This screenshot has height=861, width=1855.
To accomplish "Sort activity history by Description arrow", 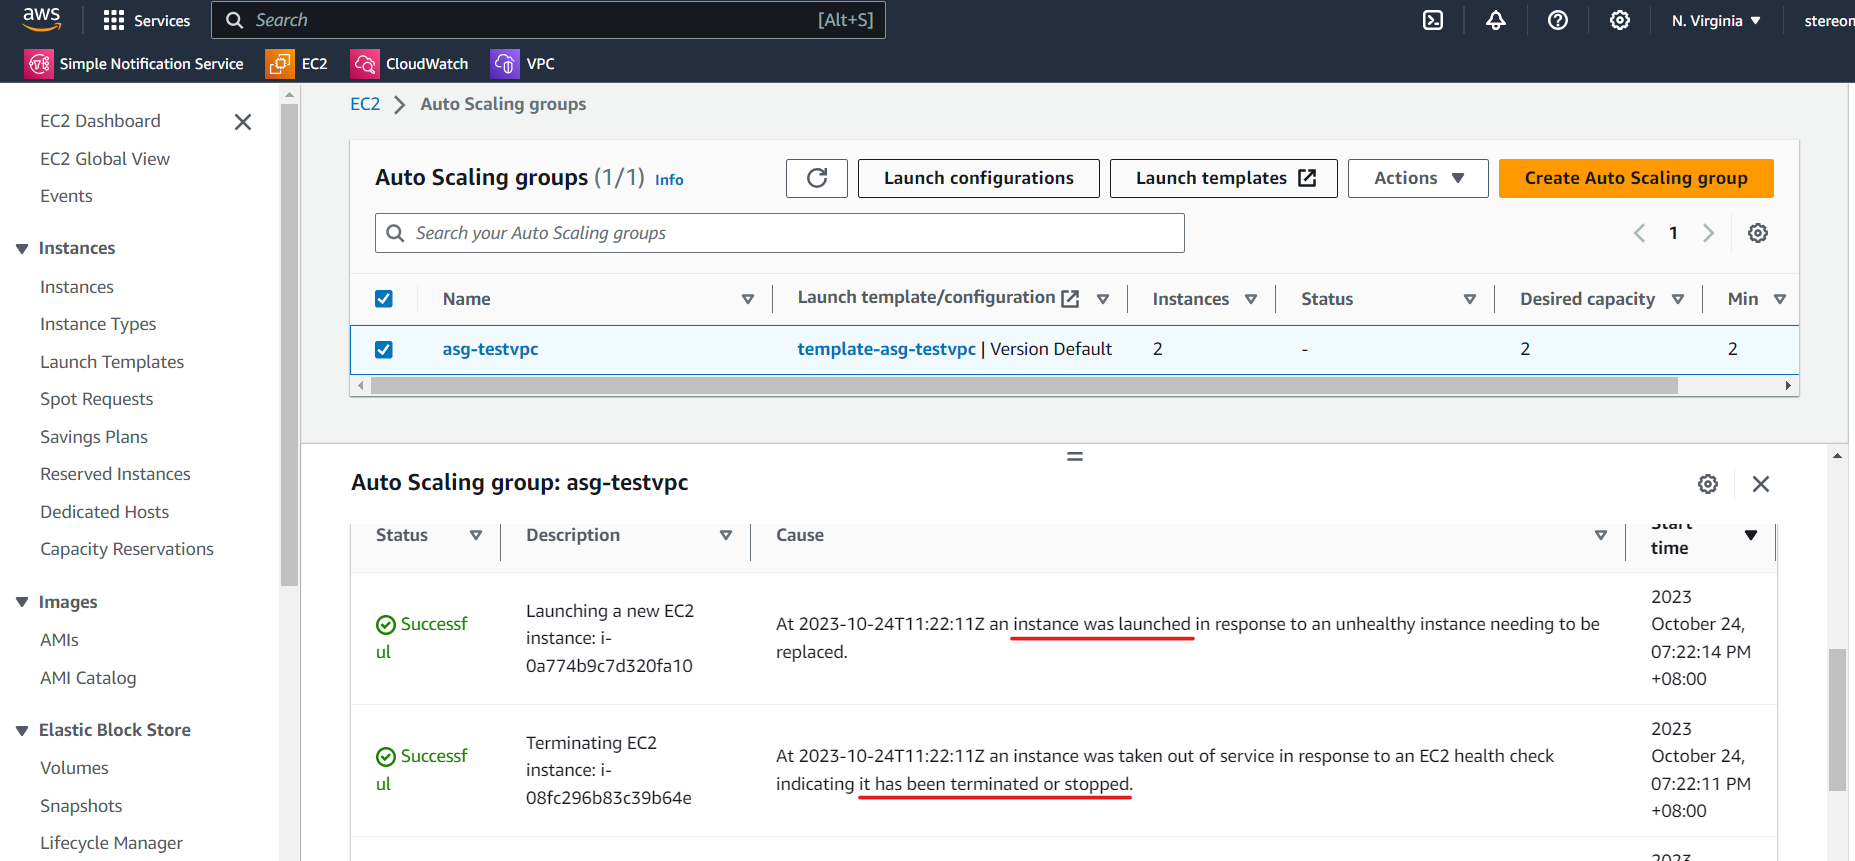I will click(x=726, y=535).
